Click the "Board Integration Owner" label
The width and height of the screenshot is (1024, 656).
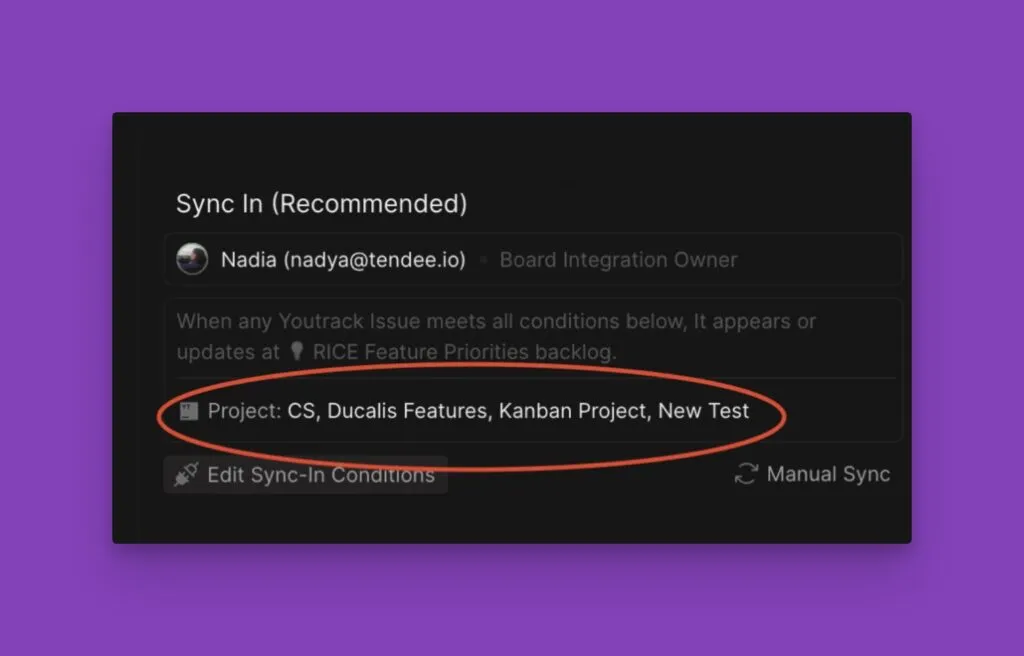pyautogui.click(x=618, y=260)
